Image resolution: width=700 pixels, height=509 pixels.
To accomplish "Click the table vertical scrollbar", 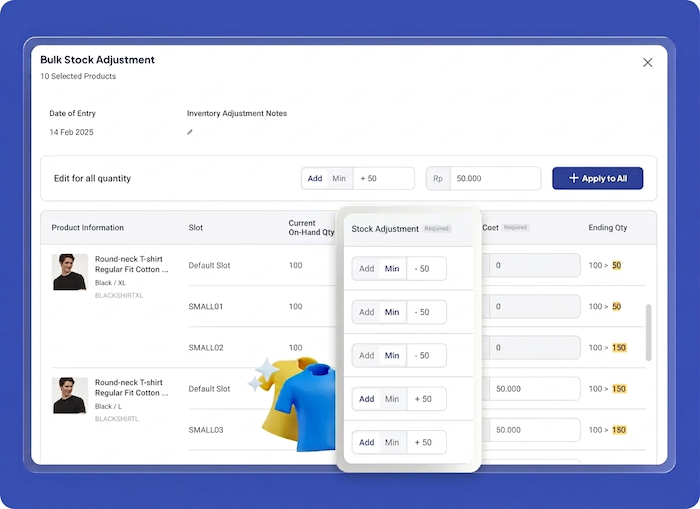I will (x=648, y=333).
